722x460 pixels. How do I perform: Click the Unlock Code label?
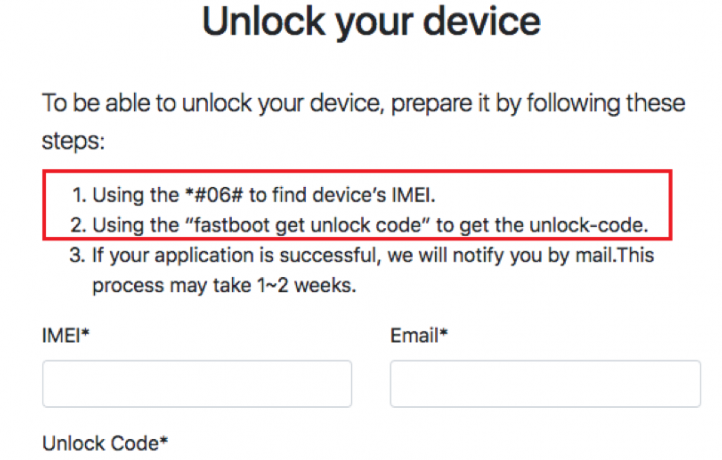coord(100,442)
